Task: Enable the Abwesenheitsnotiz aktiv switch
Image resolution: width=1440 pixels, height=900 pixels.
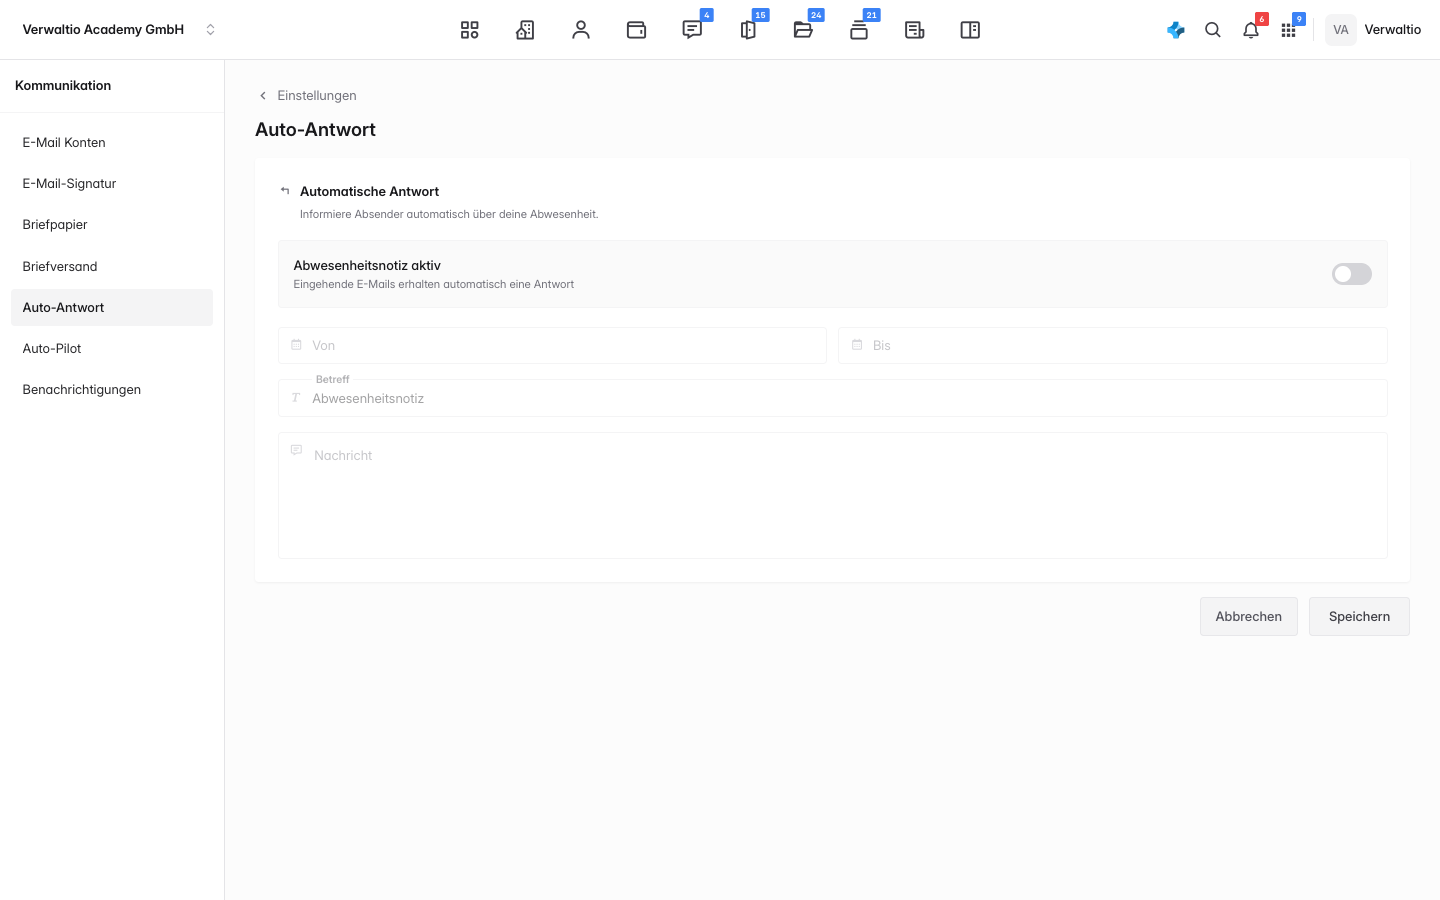Action: (x=1352, y=274)
